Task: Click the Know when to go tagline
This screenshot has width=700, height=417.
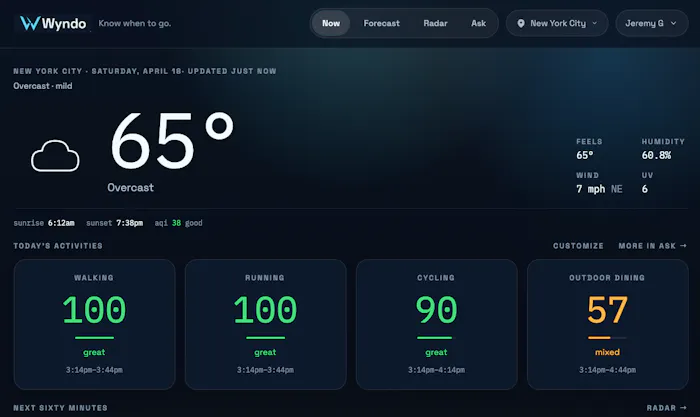Action: [x=135, y=23]
